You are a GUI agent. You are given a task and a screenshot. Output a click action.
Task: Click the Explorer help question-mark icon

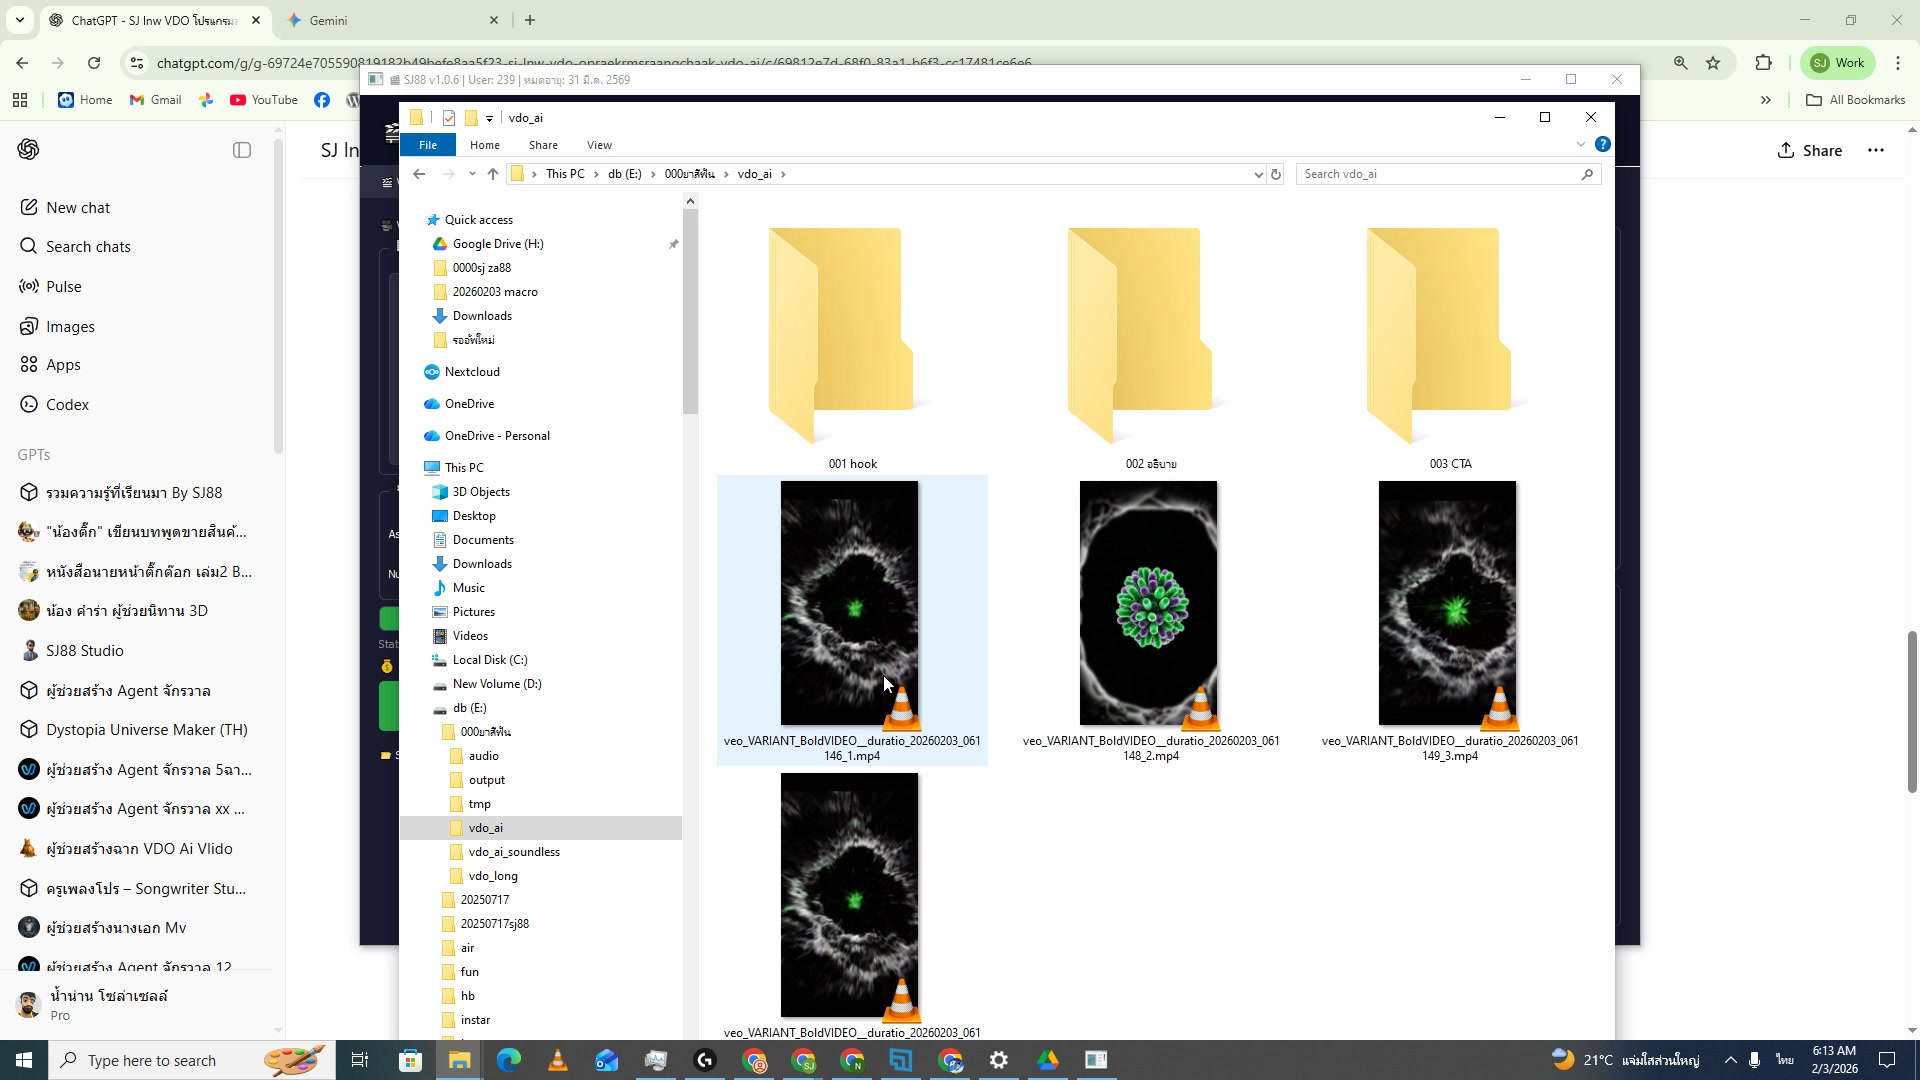click(1605, 143)
